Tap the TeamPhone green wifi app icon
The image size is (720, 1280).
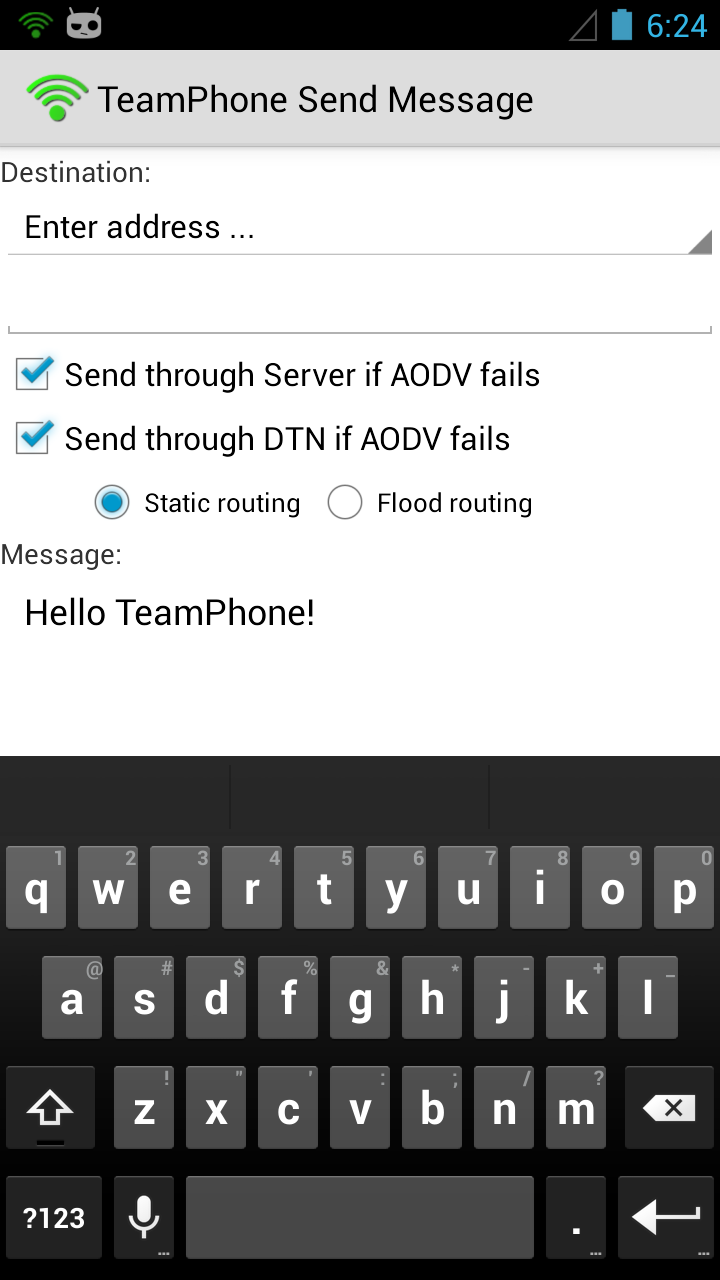pos(58,99)
